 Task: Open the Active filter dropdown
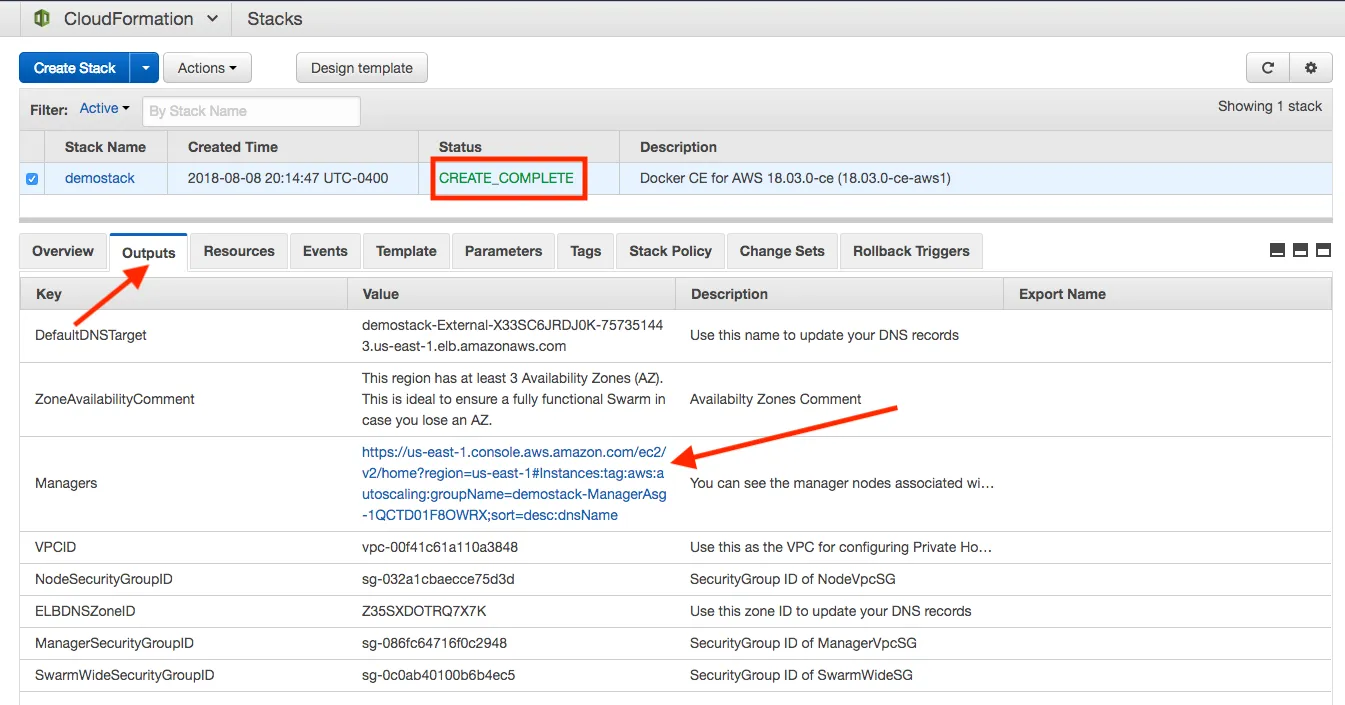click(x=105, y=109)
